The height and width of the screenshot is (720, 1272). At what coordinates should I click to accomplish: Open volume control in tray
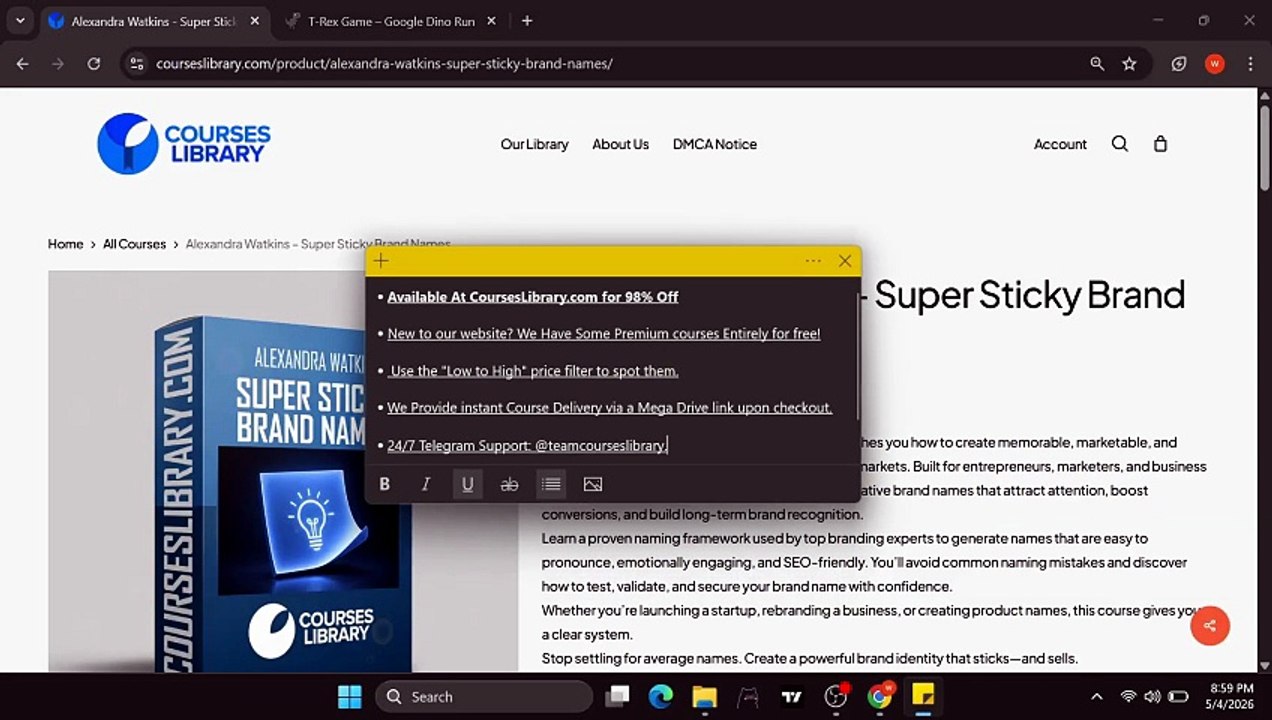pos(1152,697)
